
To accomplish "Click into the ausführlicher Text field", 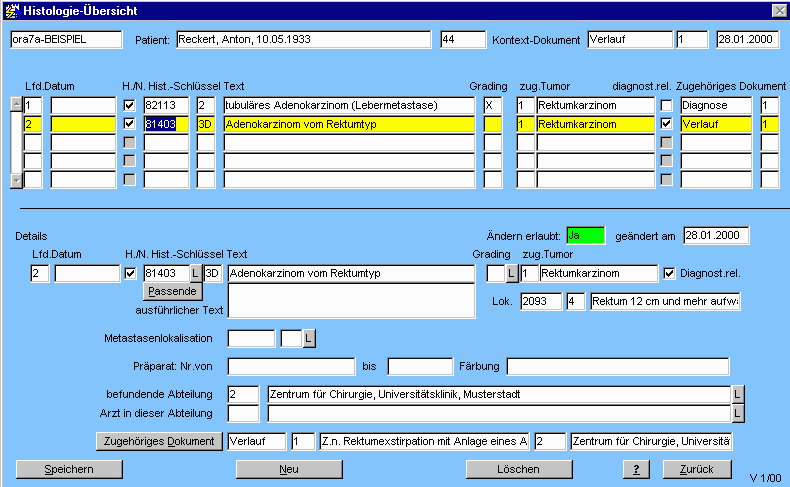I will pos(350,300).
